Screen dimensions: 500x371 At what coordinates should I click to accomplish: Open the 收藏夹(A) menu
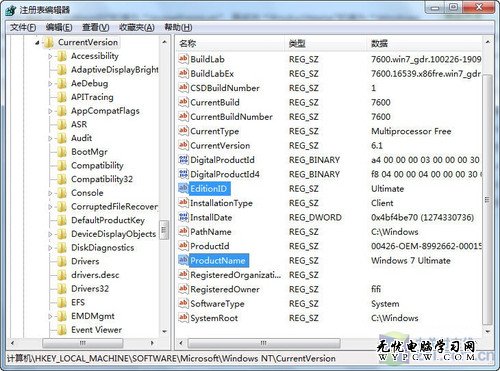[137, 27]
